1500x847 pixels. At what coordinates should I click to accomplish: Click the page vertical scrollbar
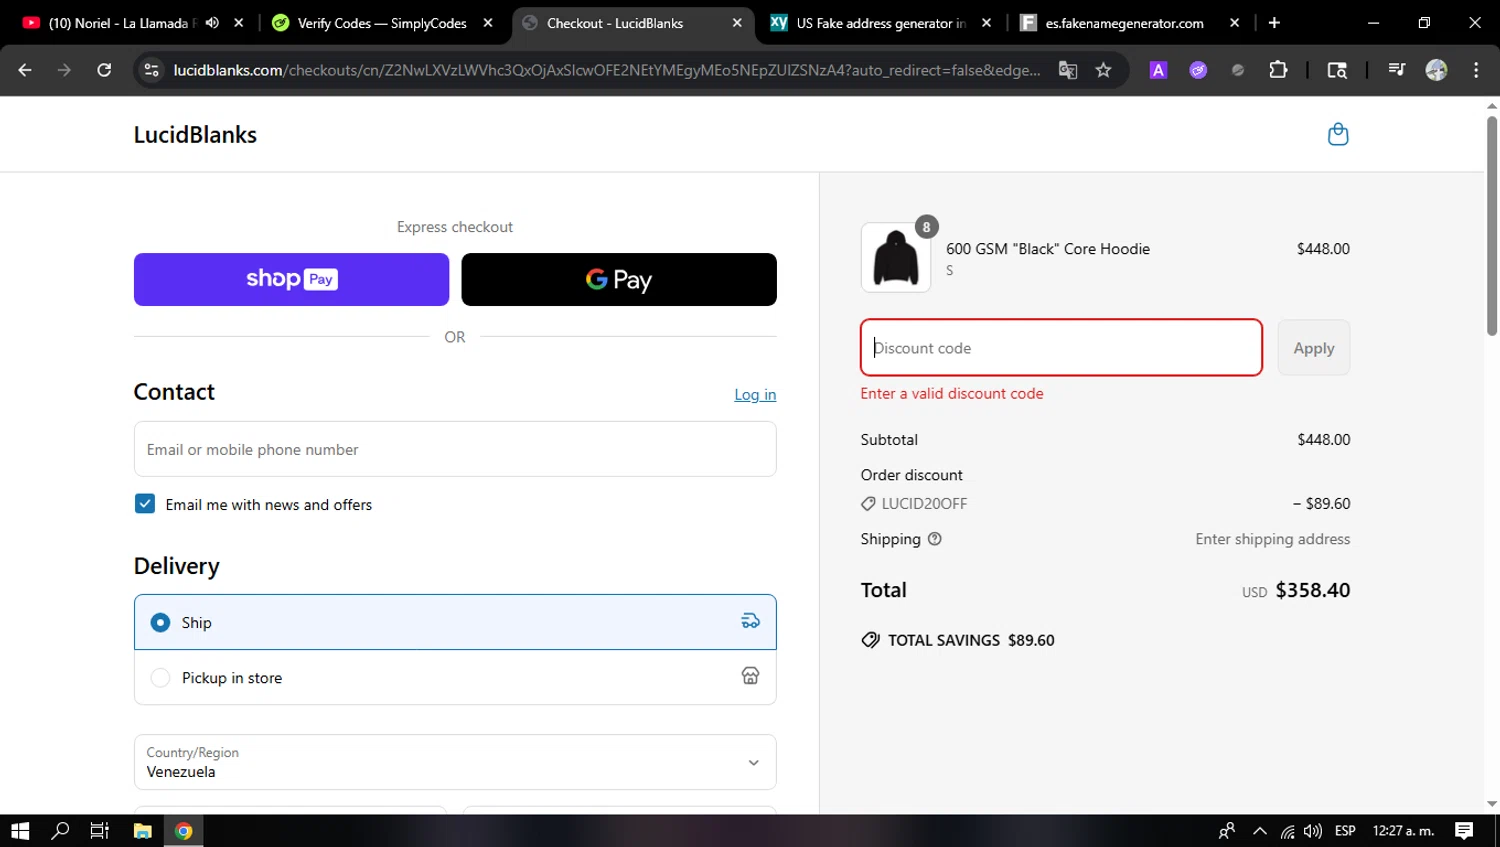tap(1492, 227)
